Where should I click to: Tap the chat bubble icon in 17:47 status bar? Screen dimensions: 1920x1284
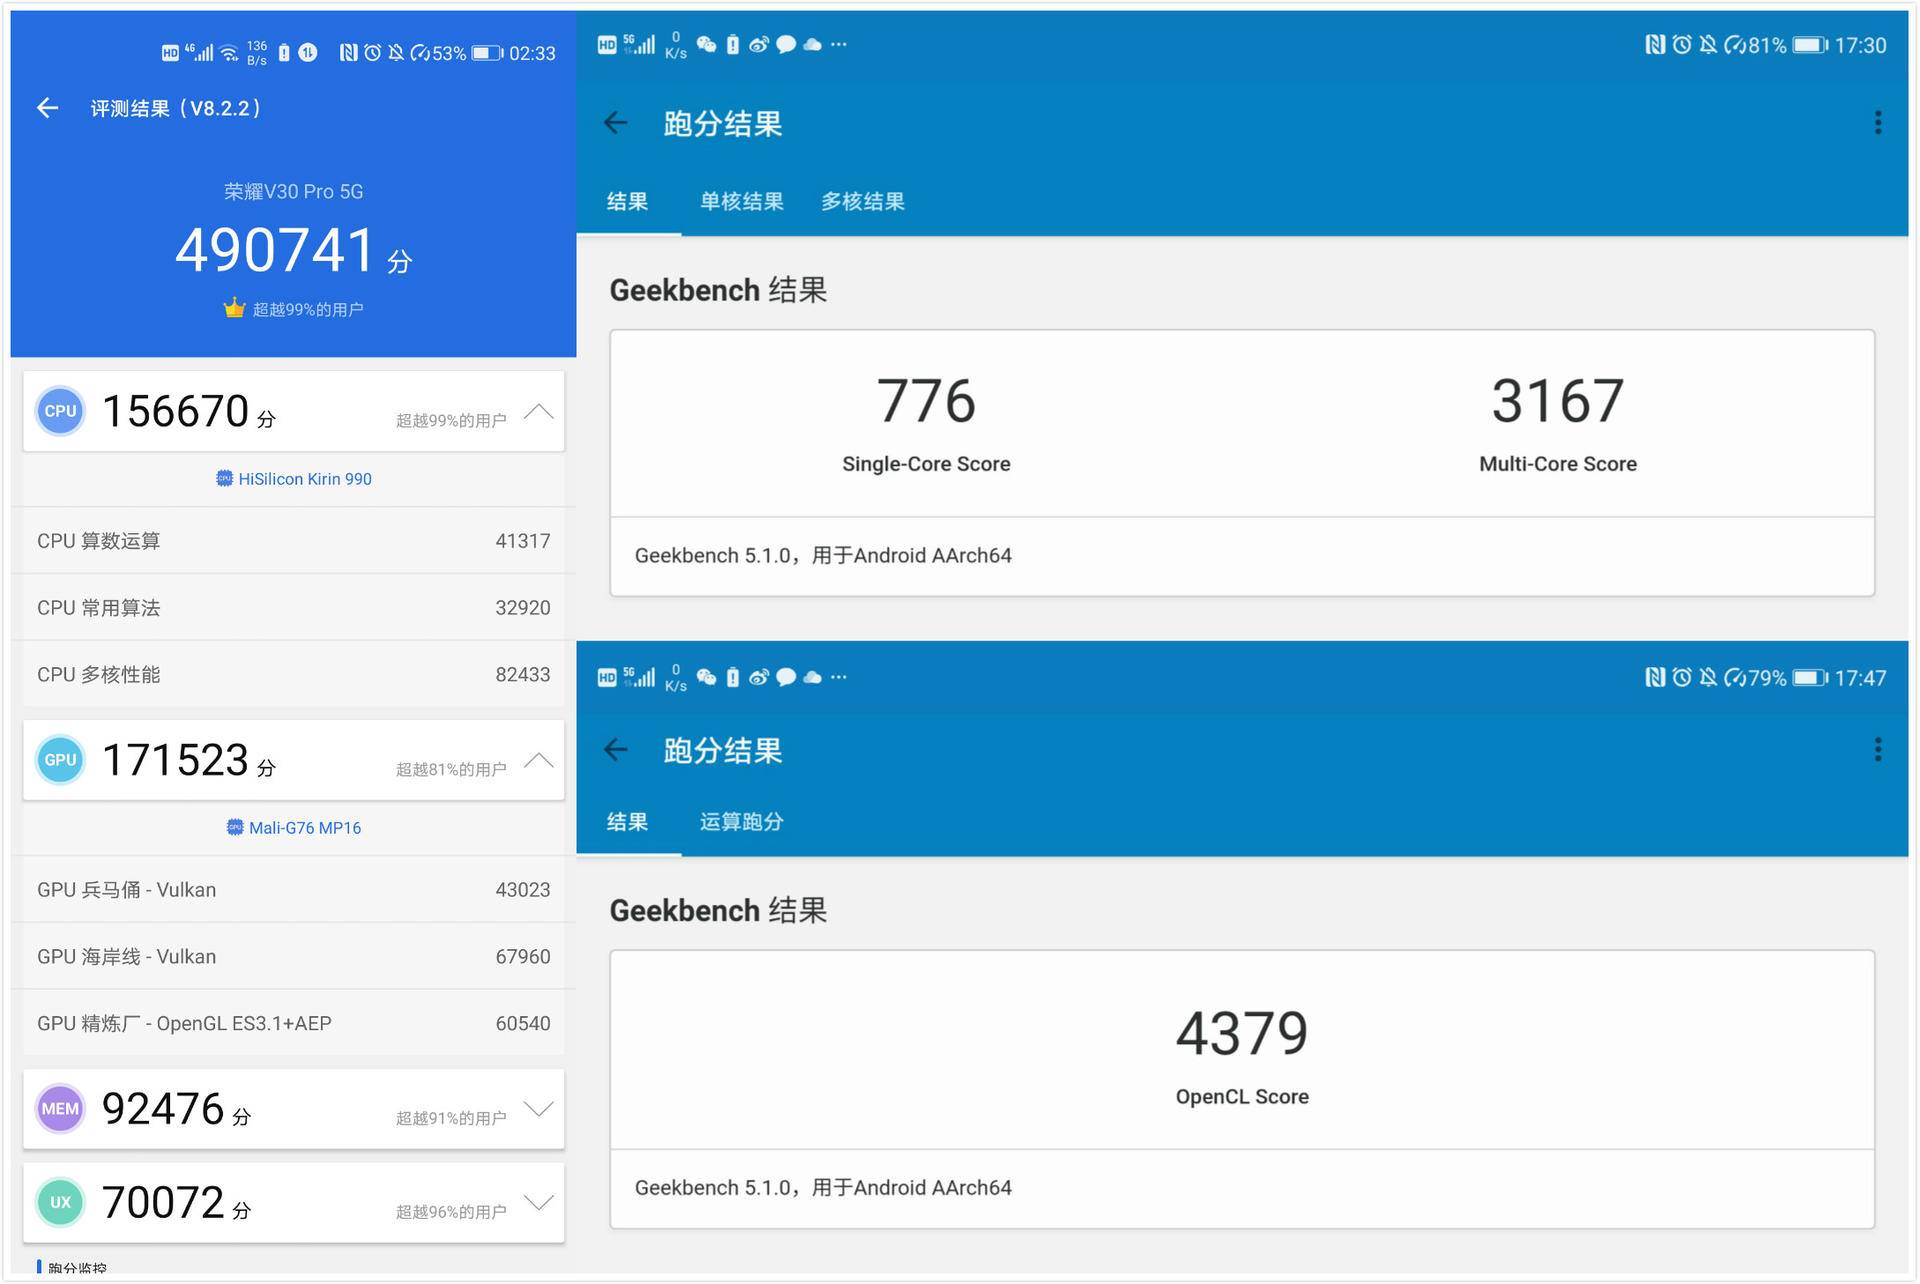click(786, 677)
